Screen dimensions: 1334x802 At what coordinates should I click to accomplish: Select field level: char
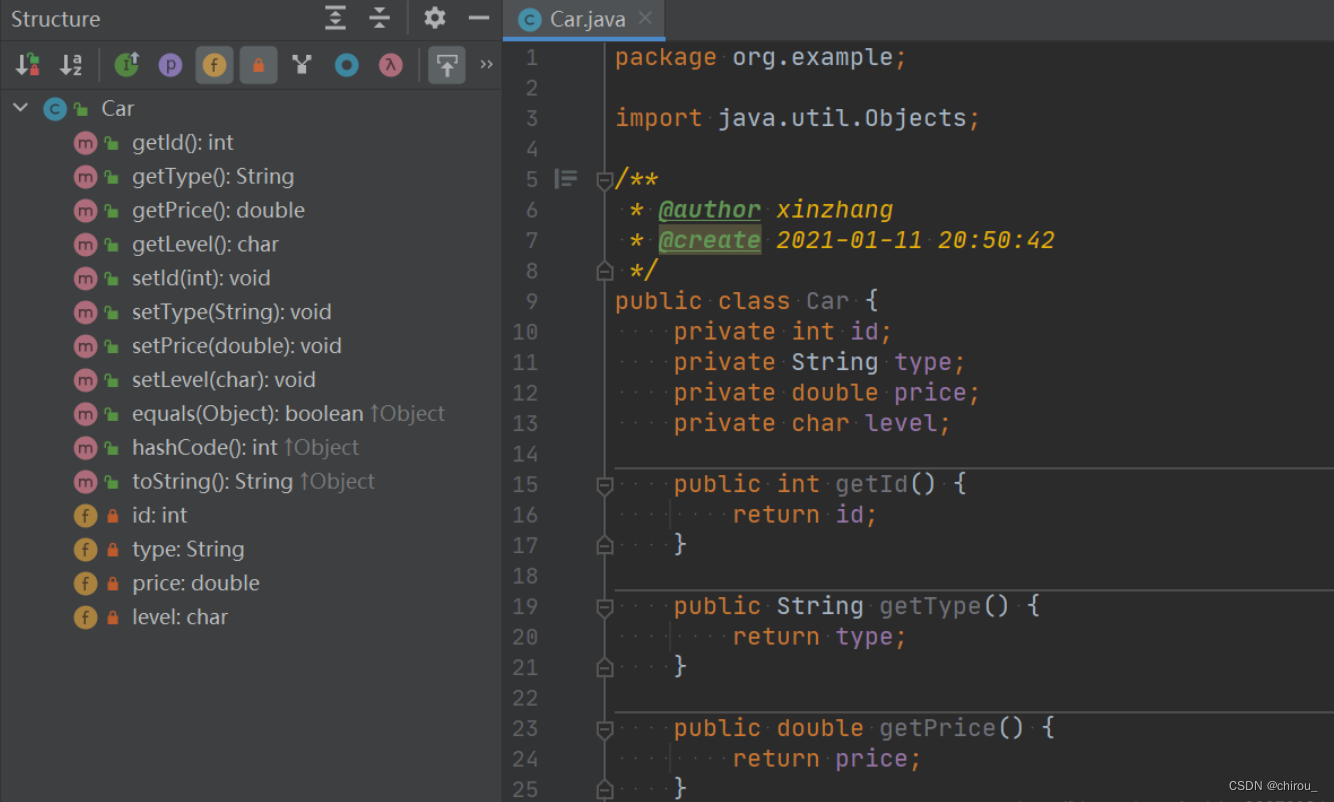point(180,618)
